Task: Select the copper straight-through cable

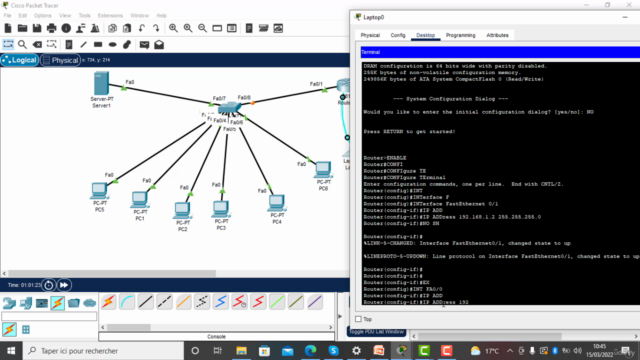Action: pos(146,302)
